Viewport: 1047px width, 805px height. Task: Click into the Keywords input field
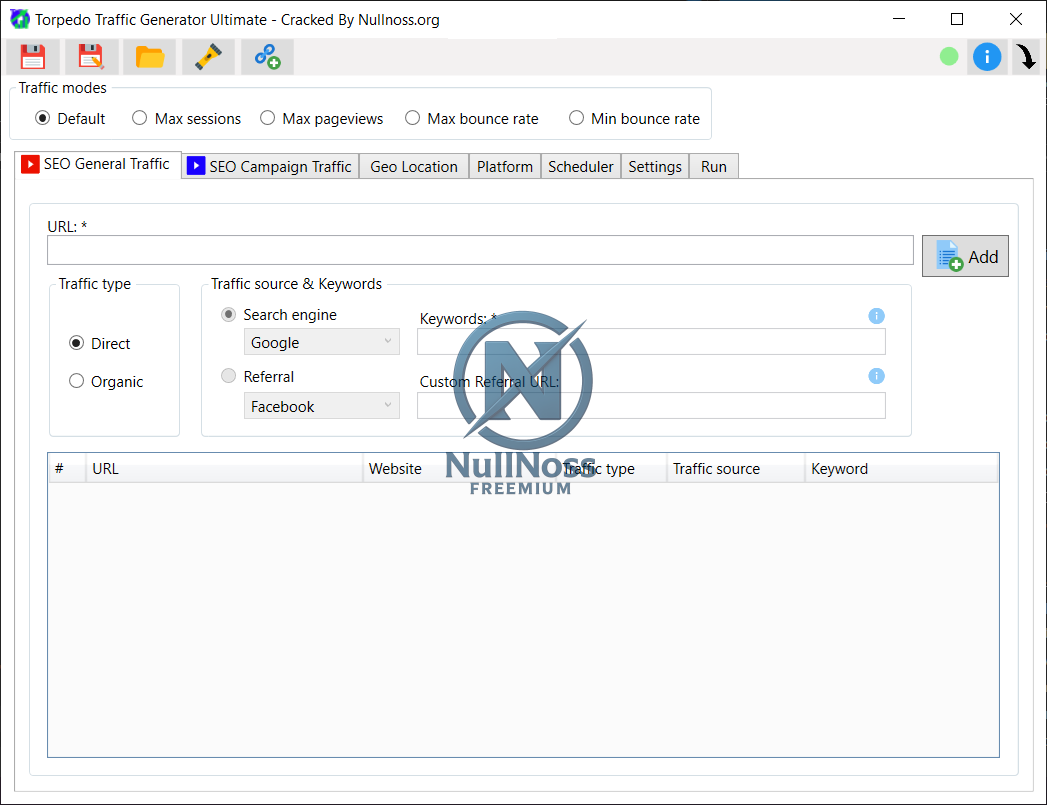click(651, 342)
